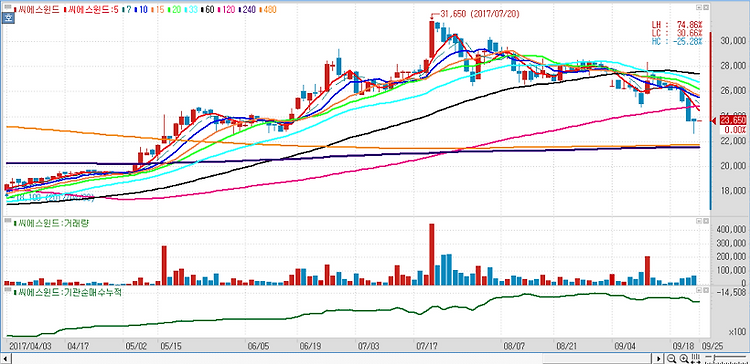Click the gray handle icon on price panel
Screen dimensions: 750x364
click(8, 7)
